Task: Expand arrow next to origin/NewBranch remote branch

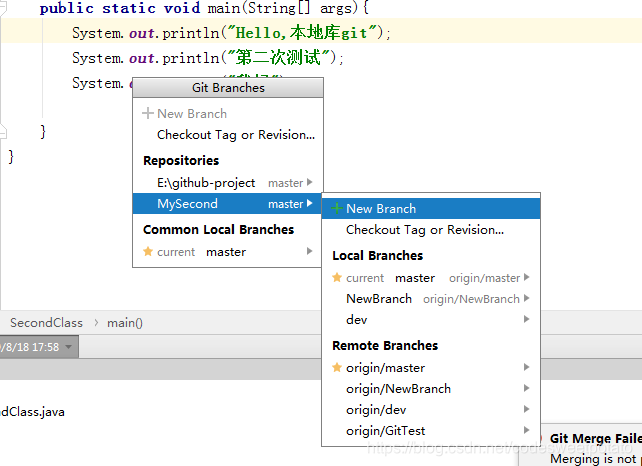Action: tap(527, 388)
